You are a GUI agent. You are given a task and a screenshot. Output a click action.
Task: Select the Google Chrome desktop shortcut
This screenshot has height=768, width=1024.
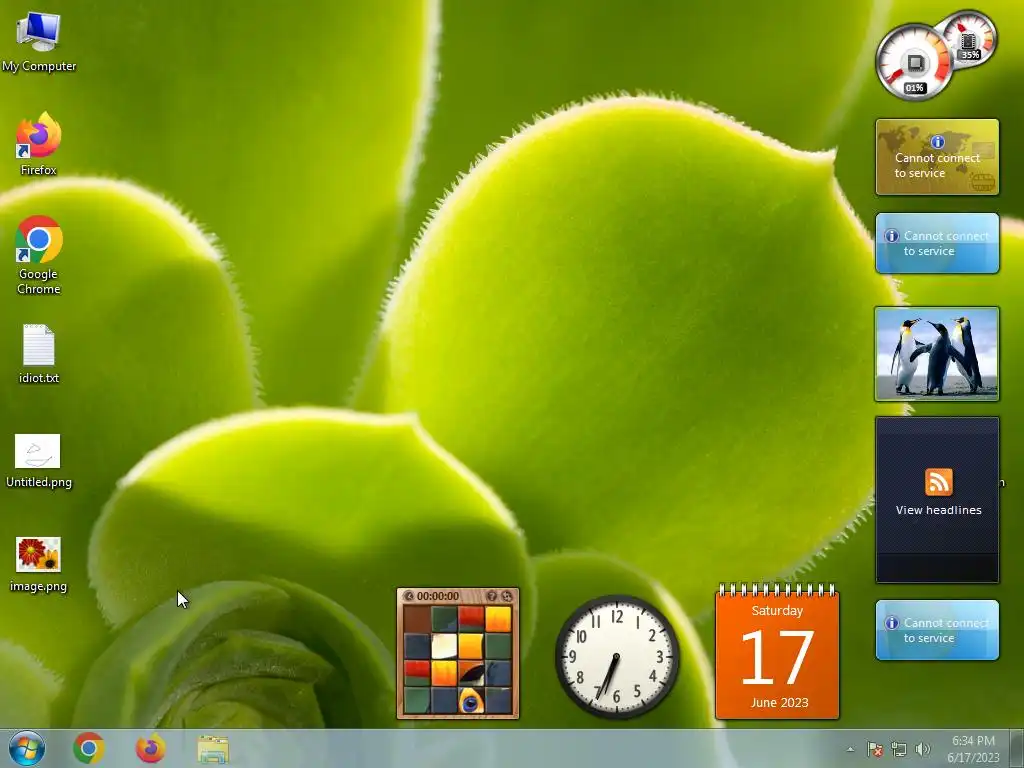coord(39,255)
